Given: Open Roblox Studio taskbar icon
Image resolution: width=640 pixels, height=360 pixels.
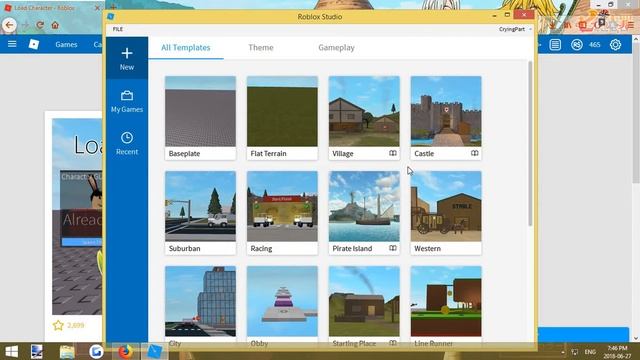Looking at the screenshot, I should (155, 351).
